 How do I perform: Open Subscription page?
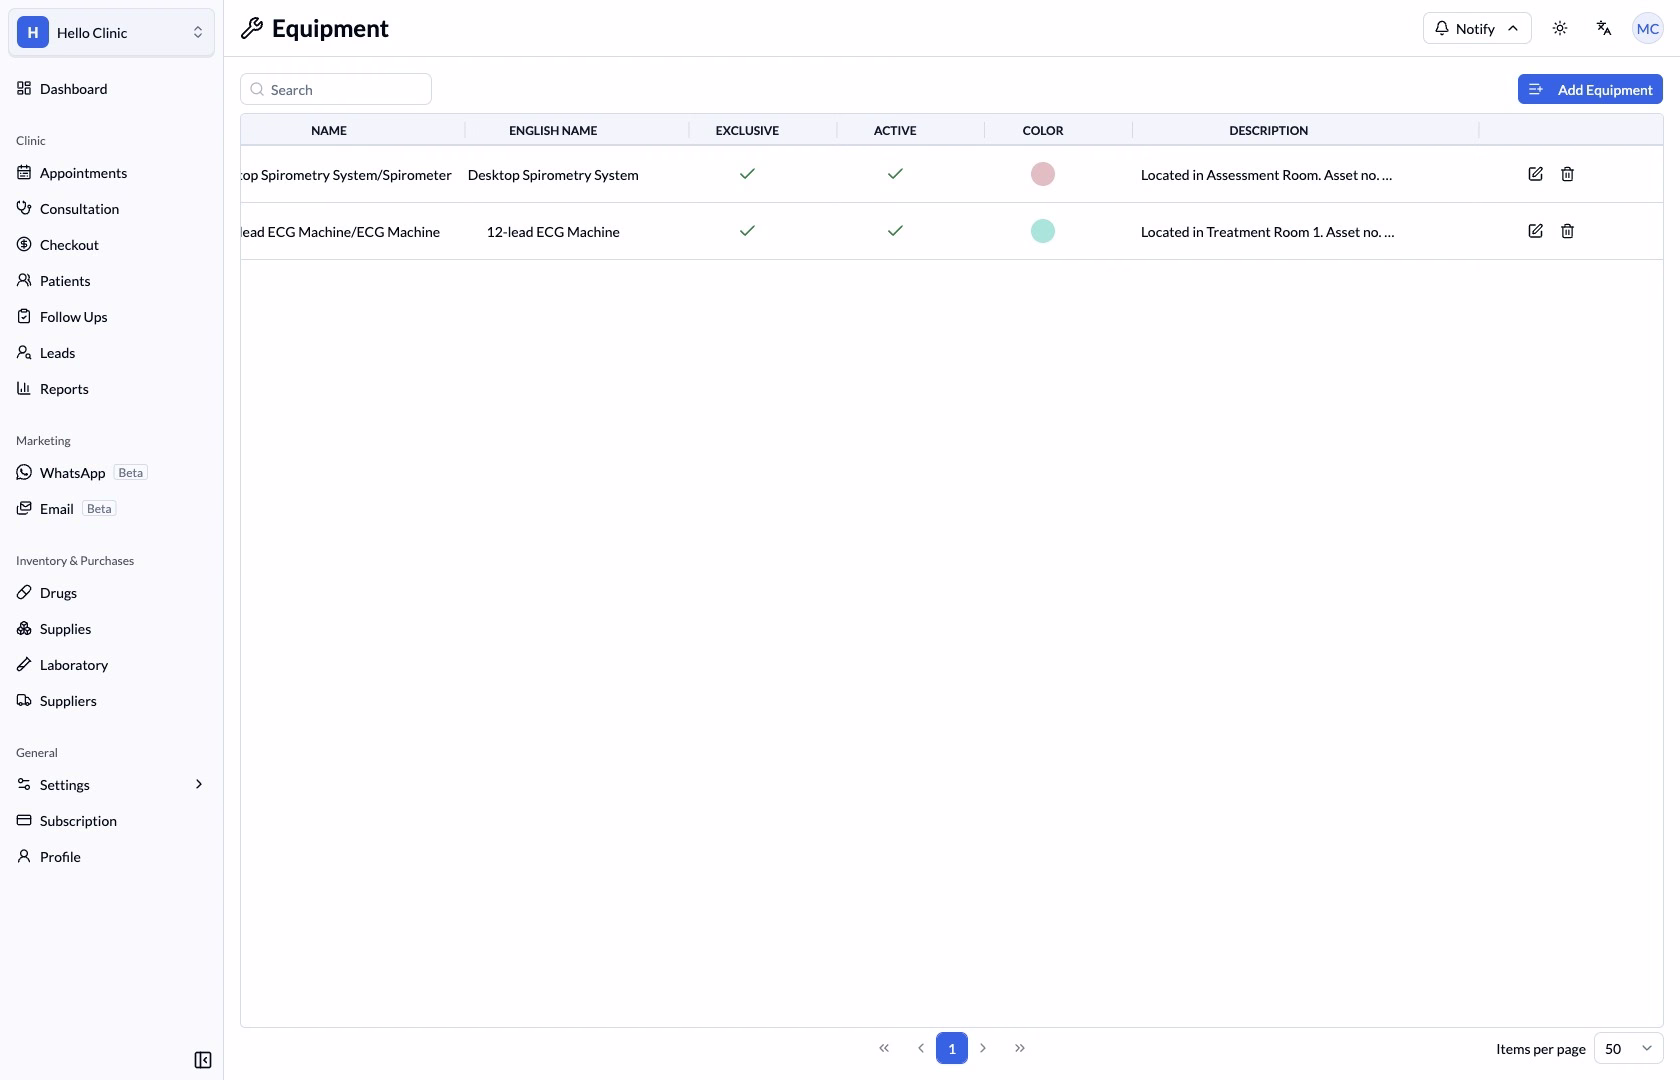coord(111,821)
